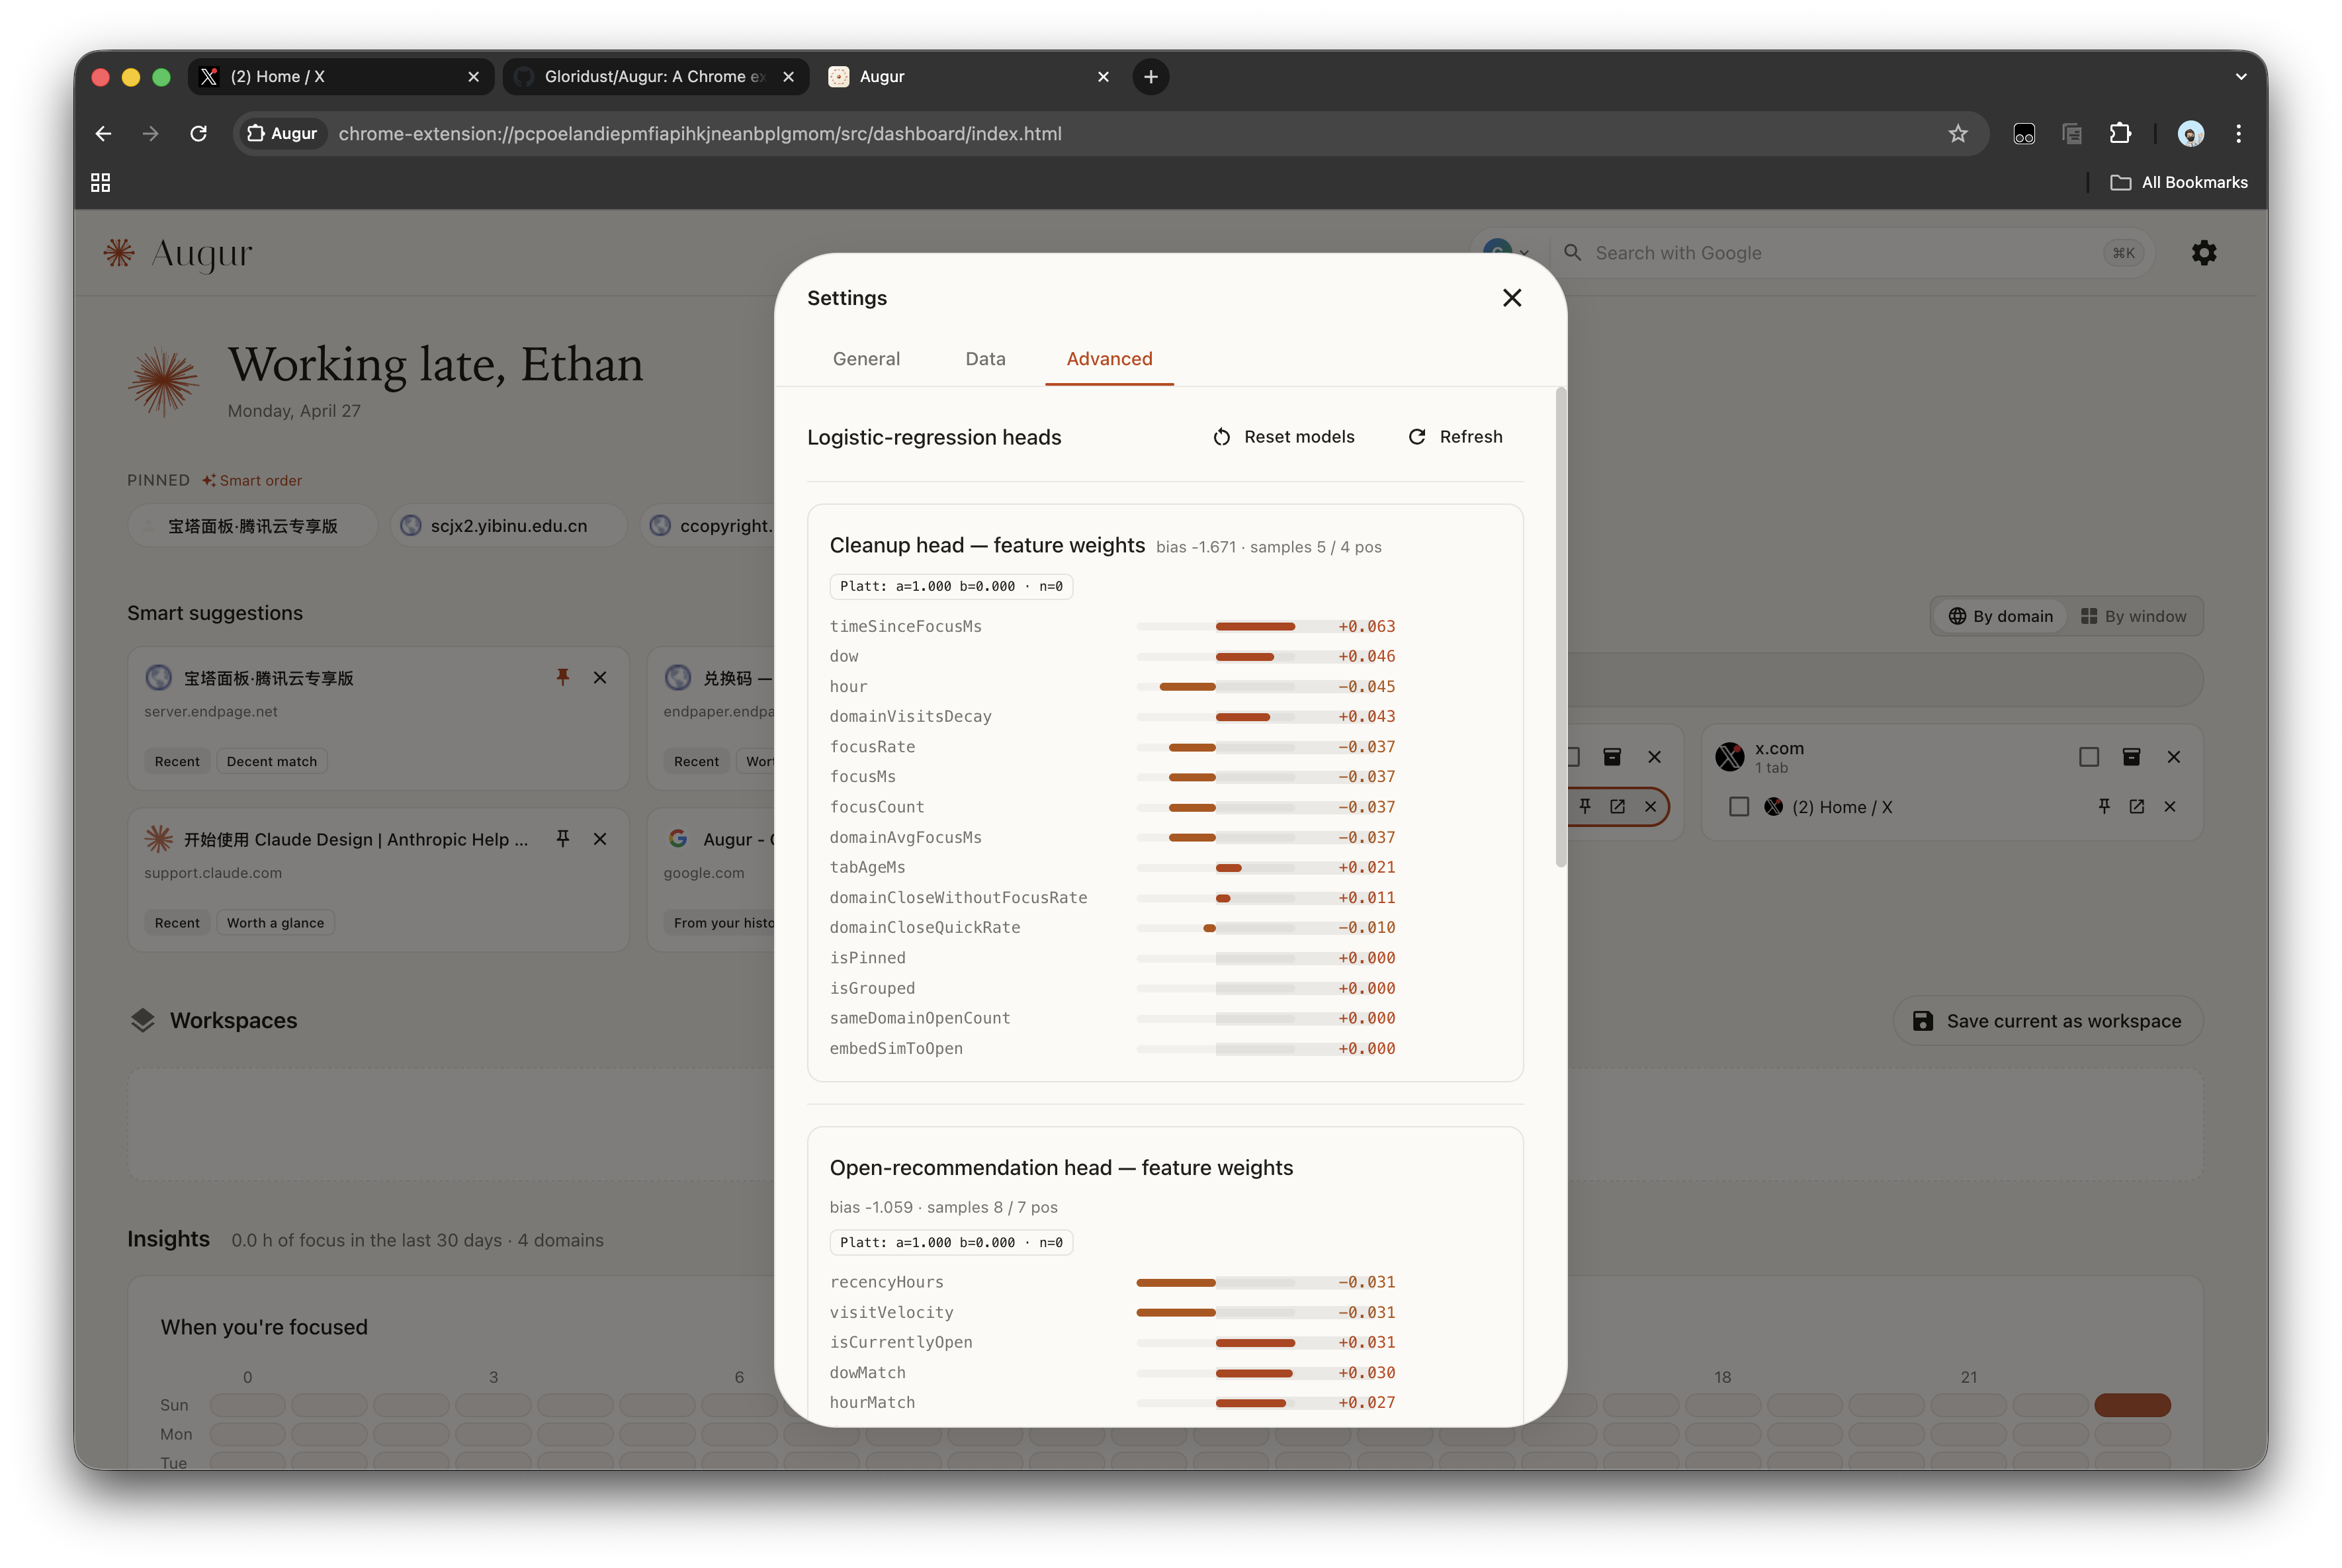Pin the 宝塔面板·腾讯云专享版 suggestion card

click(563, 677)
